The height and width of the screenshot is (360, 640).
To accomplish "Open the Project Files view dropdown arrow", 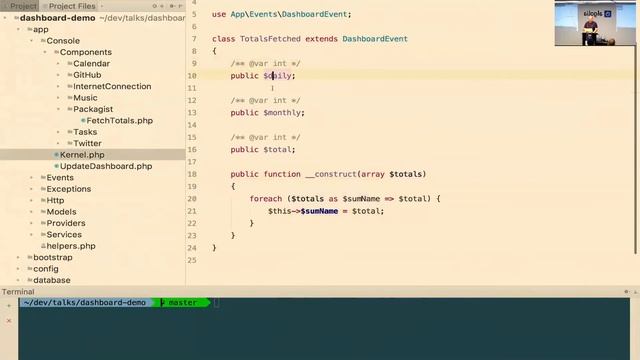I will (x=102, y=6).
